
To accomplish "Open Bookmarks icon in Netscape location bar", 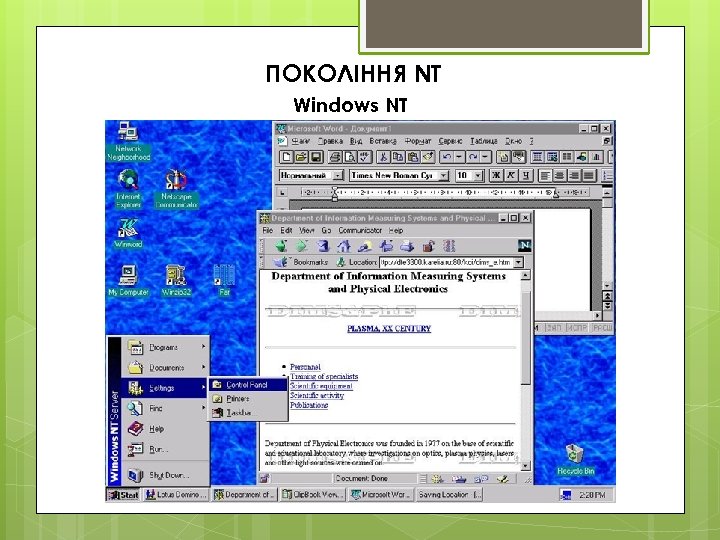I will (281, 262).
